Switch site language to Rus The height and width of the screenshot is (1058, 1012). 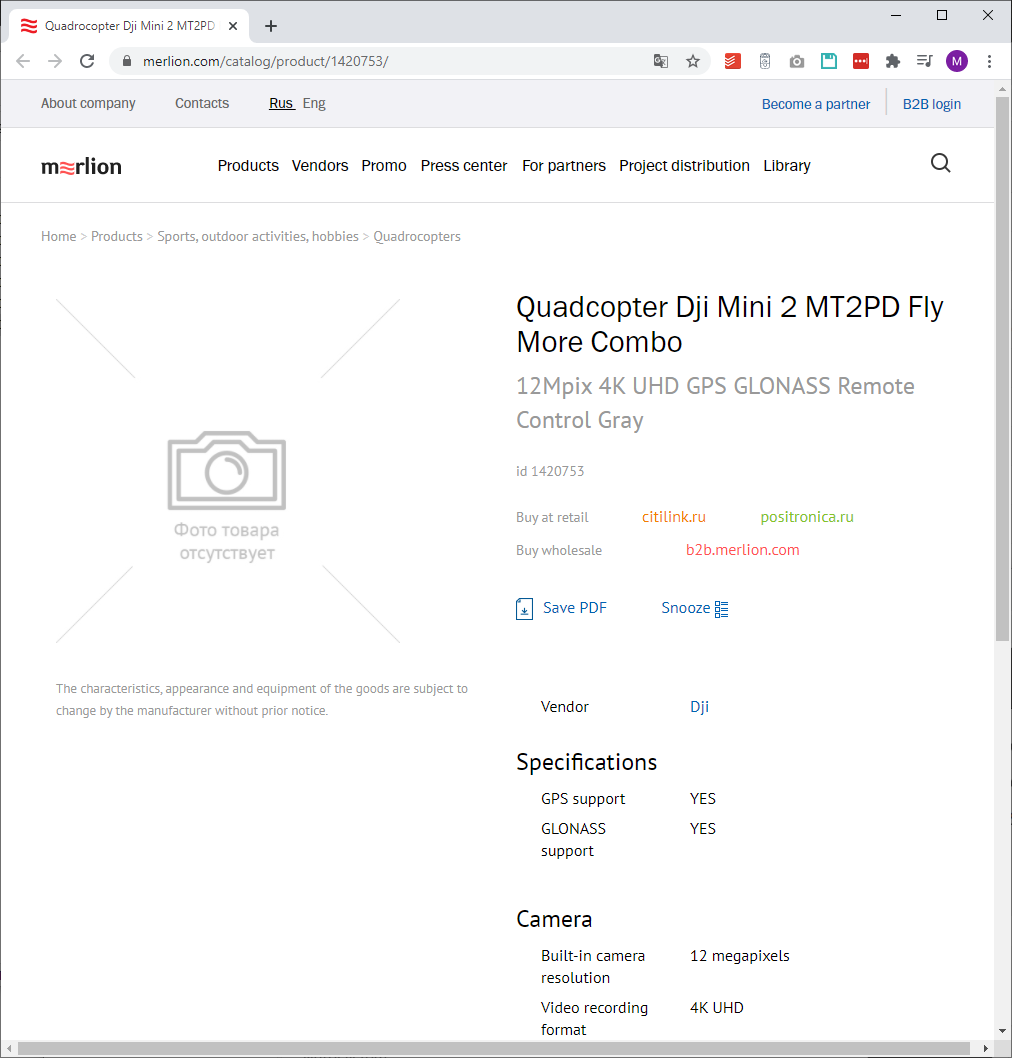click(281, 103)
